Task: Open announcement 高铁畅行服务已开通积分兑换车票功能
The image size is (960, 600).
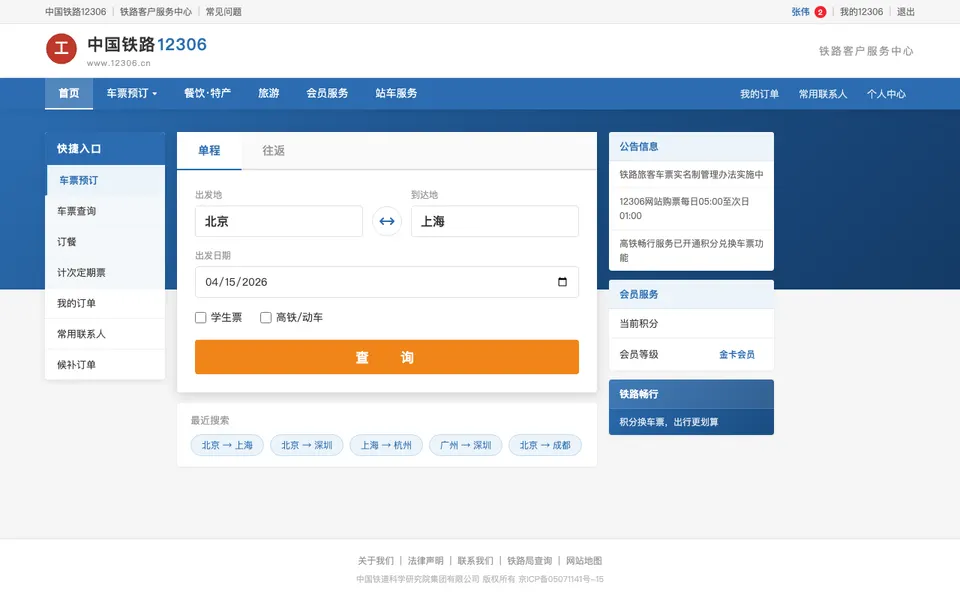Action: [x=691, y=250]
